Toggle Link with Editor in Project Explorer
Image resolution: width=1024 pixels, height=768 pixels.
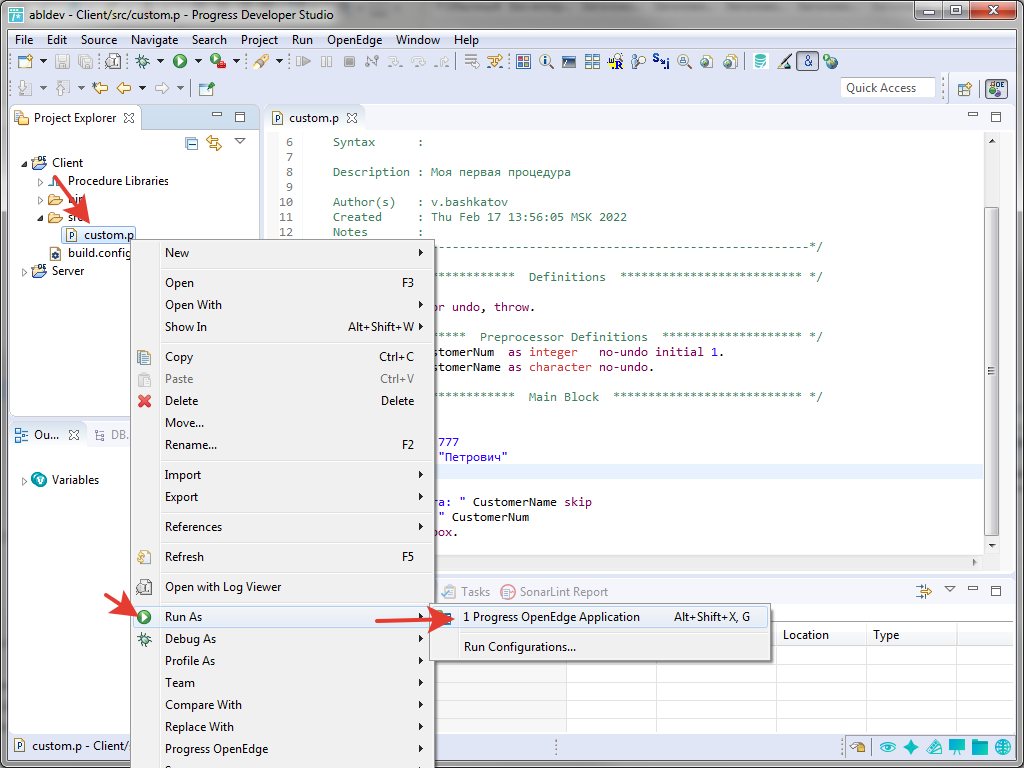pyautogui.click(x=214, y=143)
